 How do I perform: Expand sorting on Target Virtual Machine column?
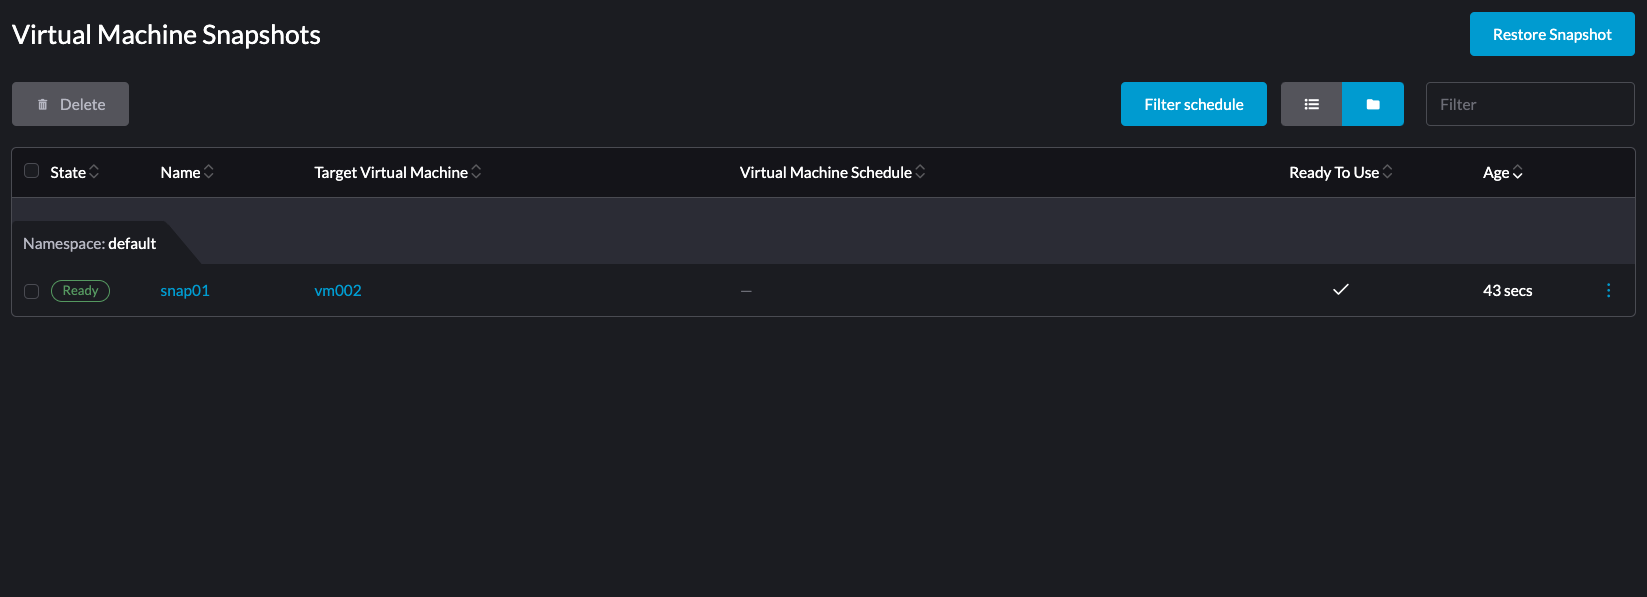coord(478,171)
